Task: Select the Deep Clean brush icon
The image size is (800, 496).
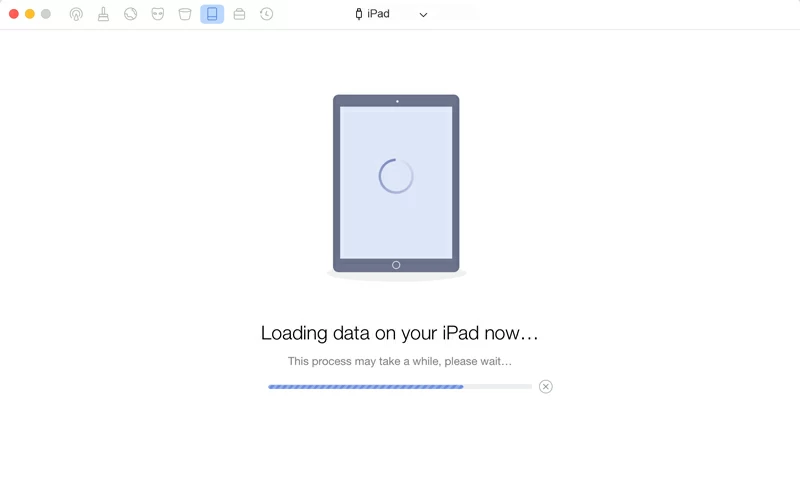Action: (103, 14)
